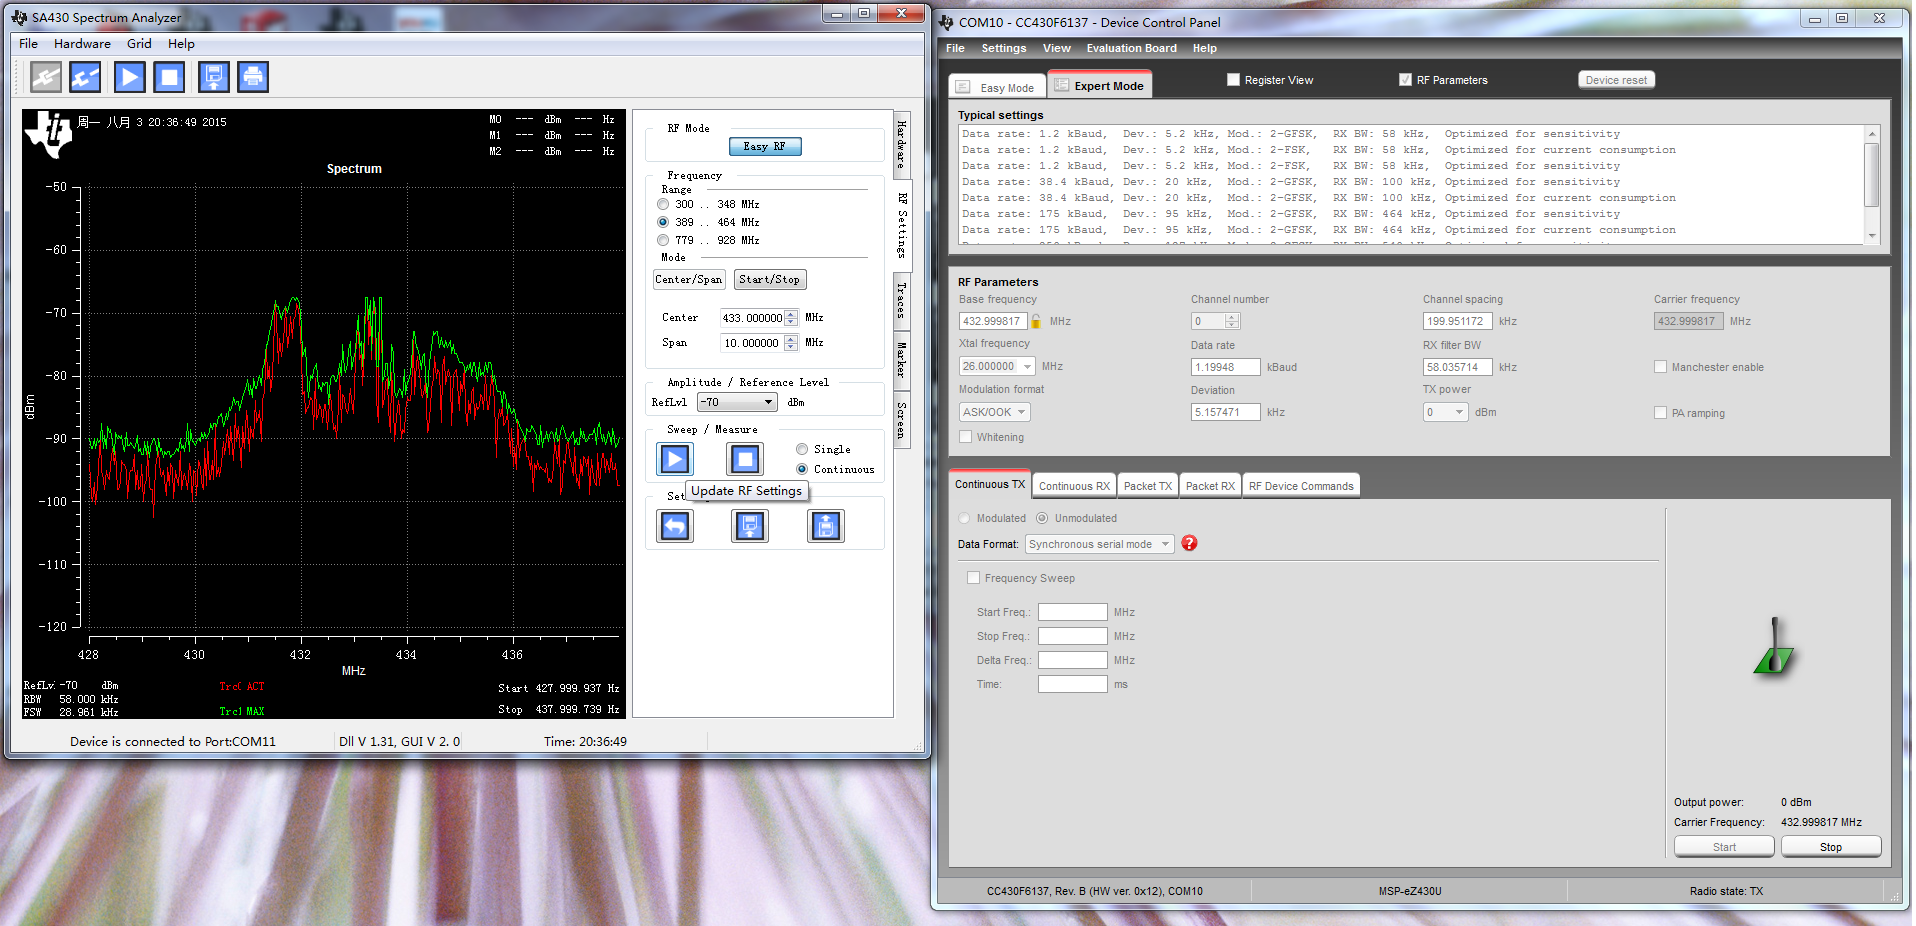Click the floppy-with-arrow-above icon in Settings group
This screenshot has width=1916, height=926.
coord(826,526)
